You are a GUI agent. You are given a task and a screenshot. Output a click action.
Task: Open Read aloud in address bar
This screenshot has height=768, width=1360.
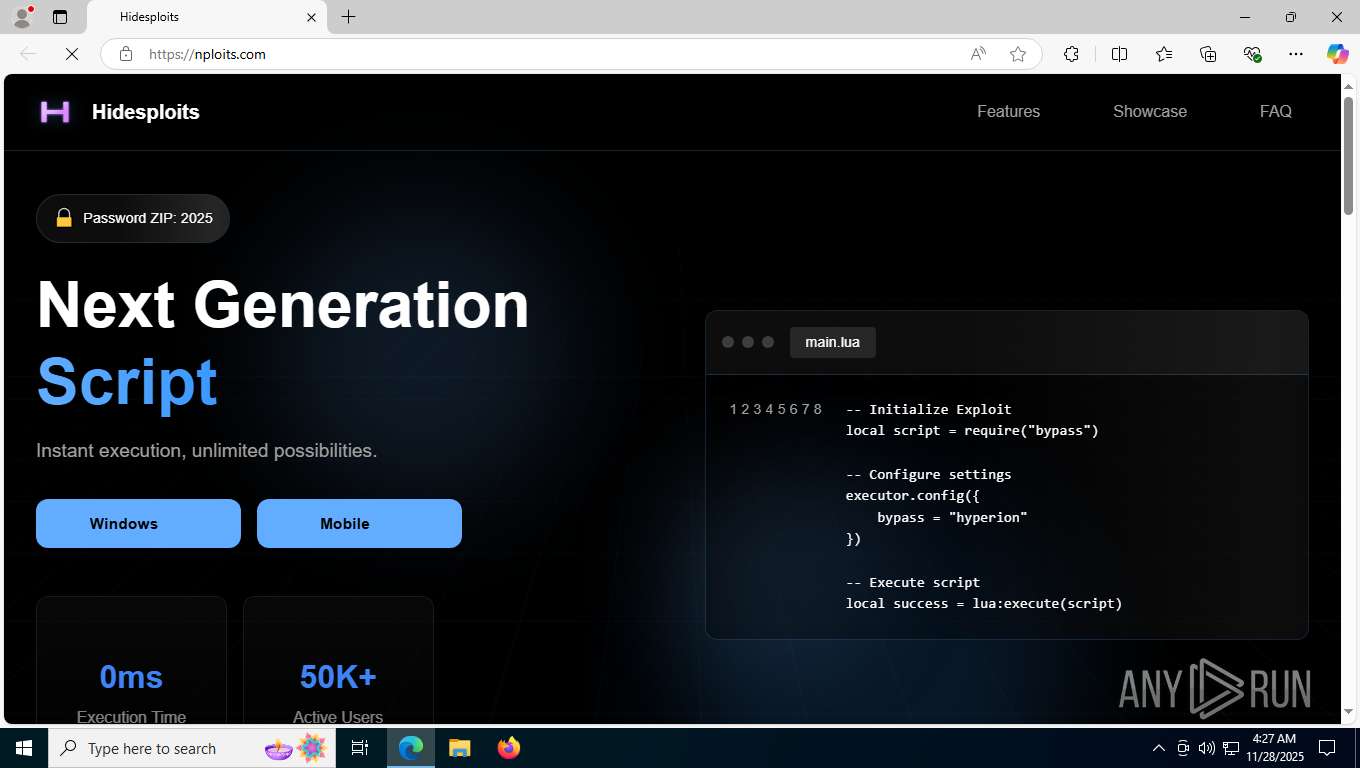point(978,54)
